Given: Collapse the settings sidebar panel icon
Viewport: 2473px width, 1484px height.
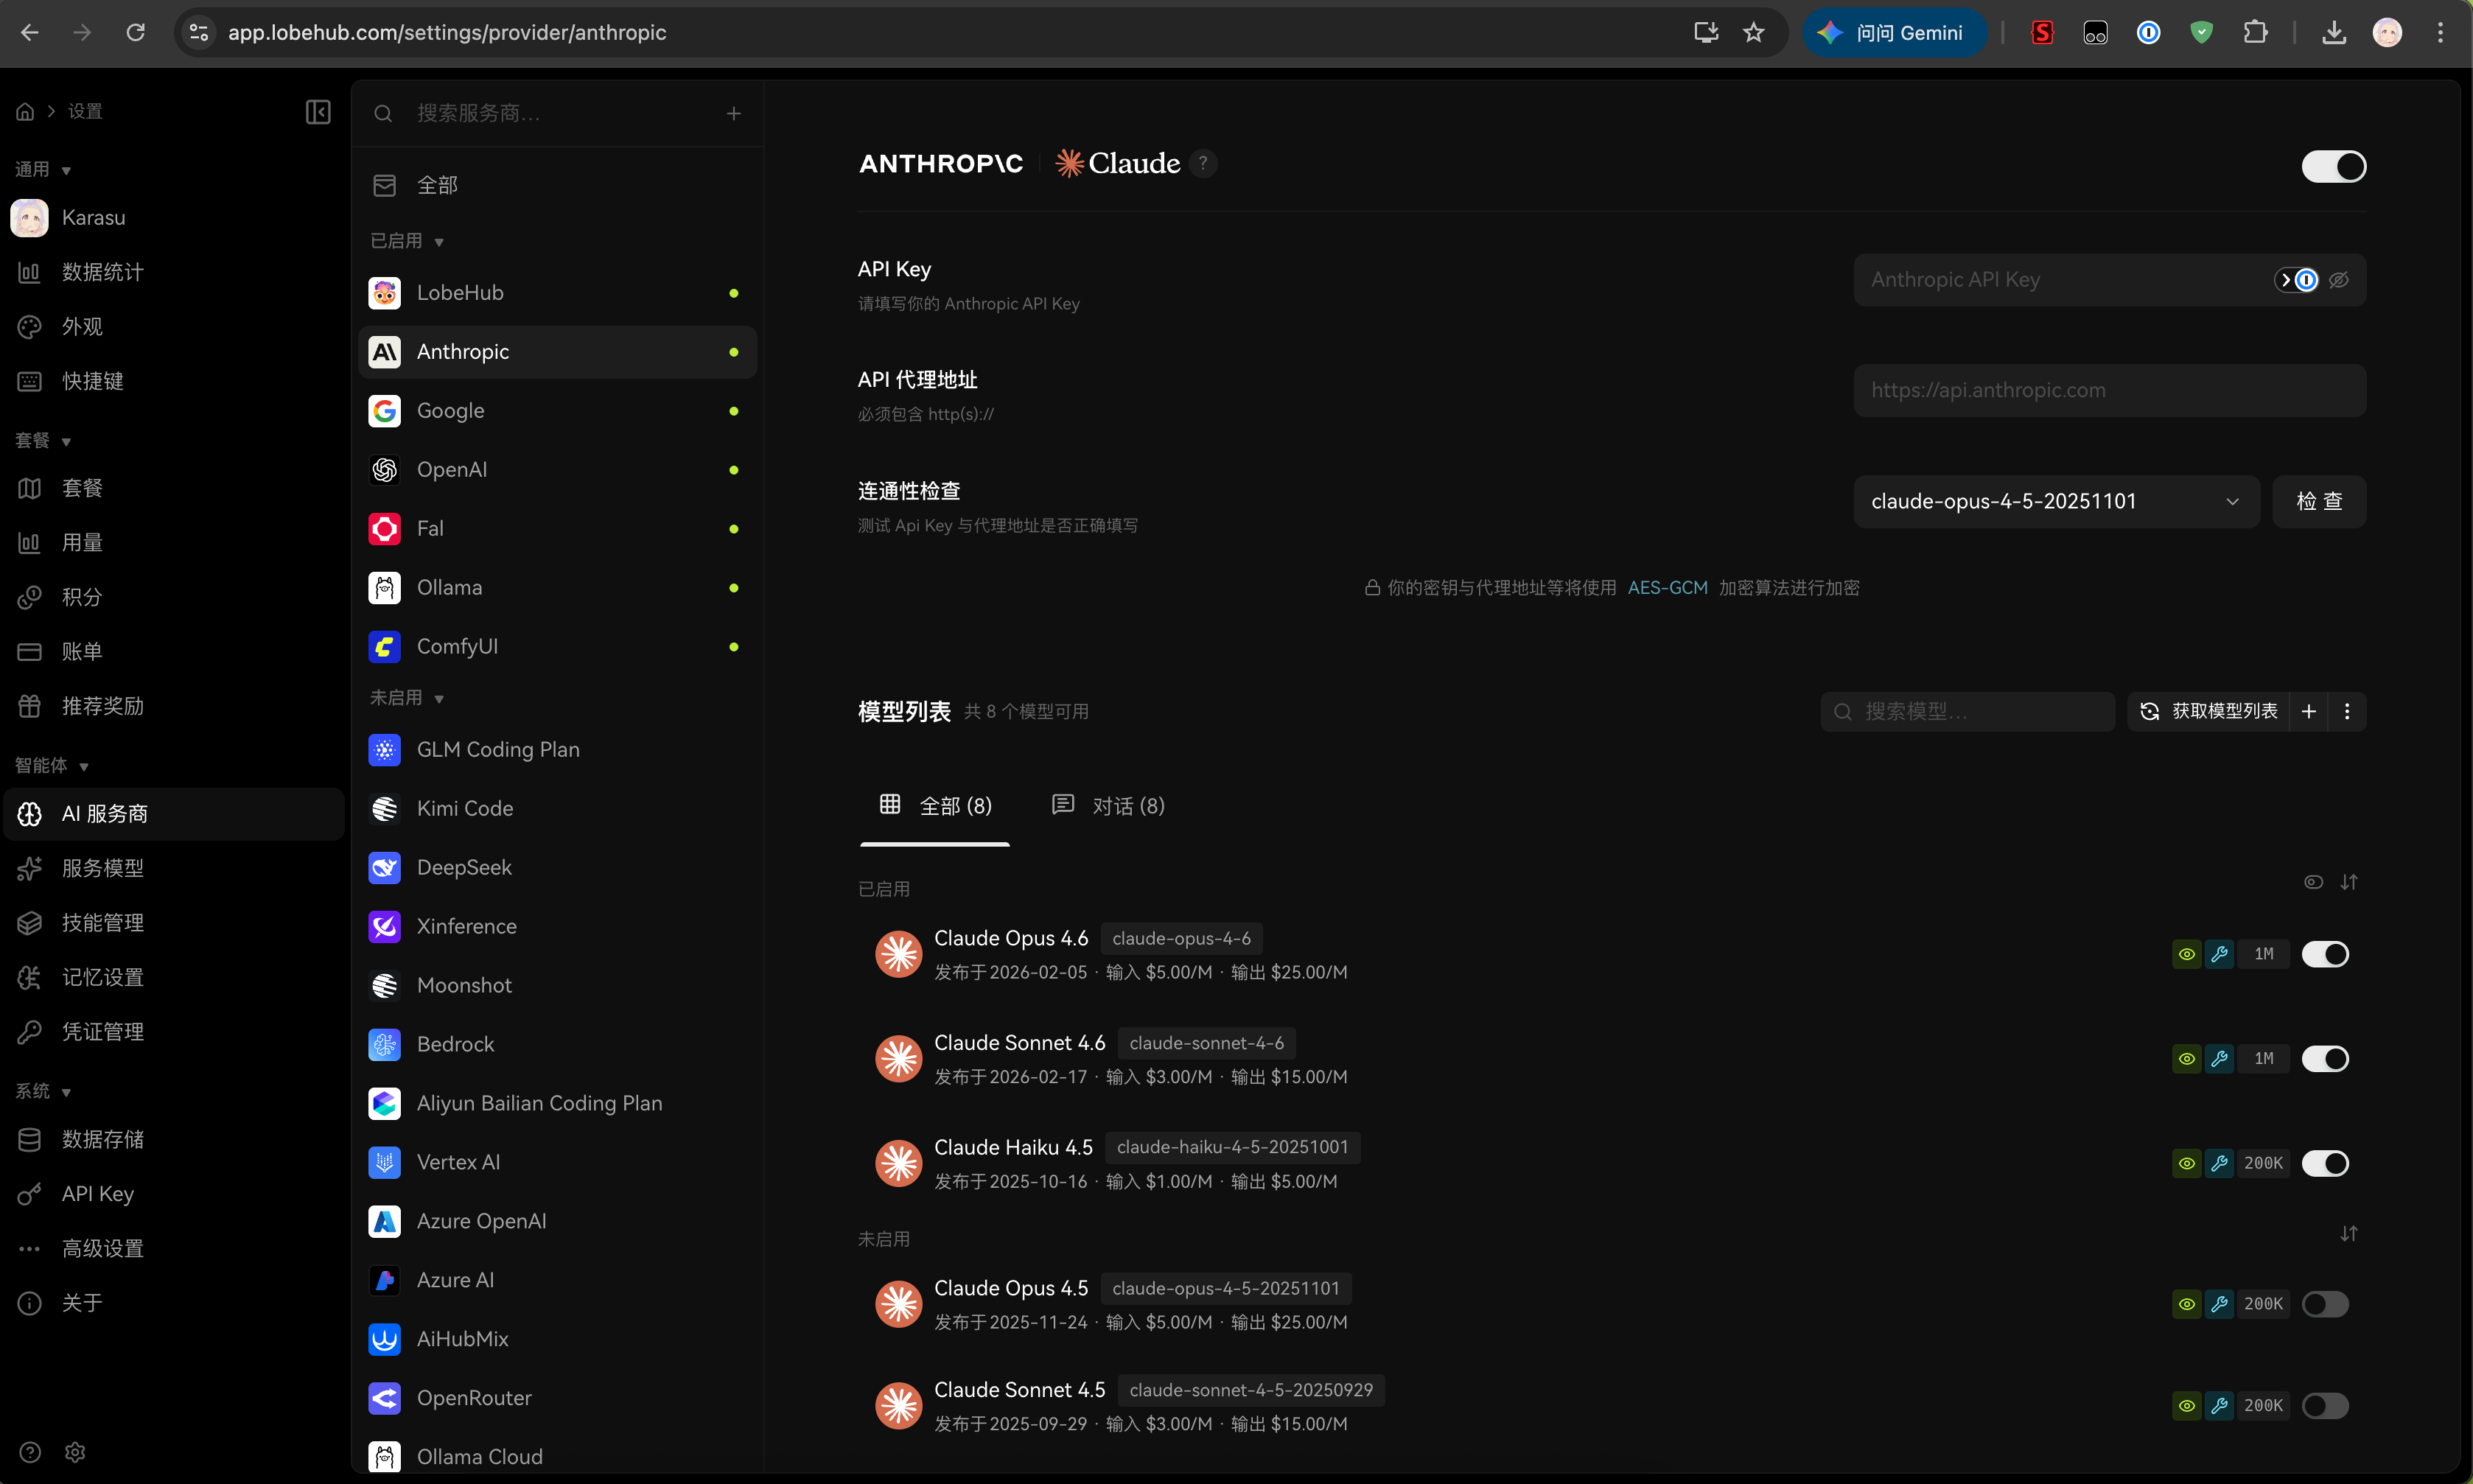Looking at the screenshot, I should click(x=318, y=111).
